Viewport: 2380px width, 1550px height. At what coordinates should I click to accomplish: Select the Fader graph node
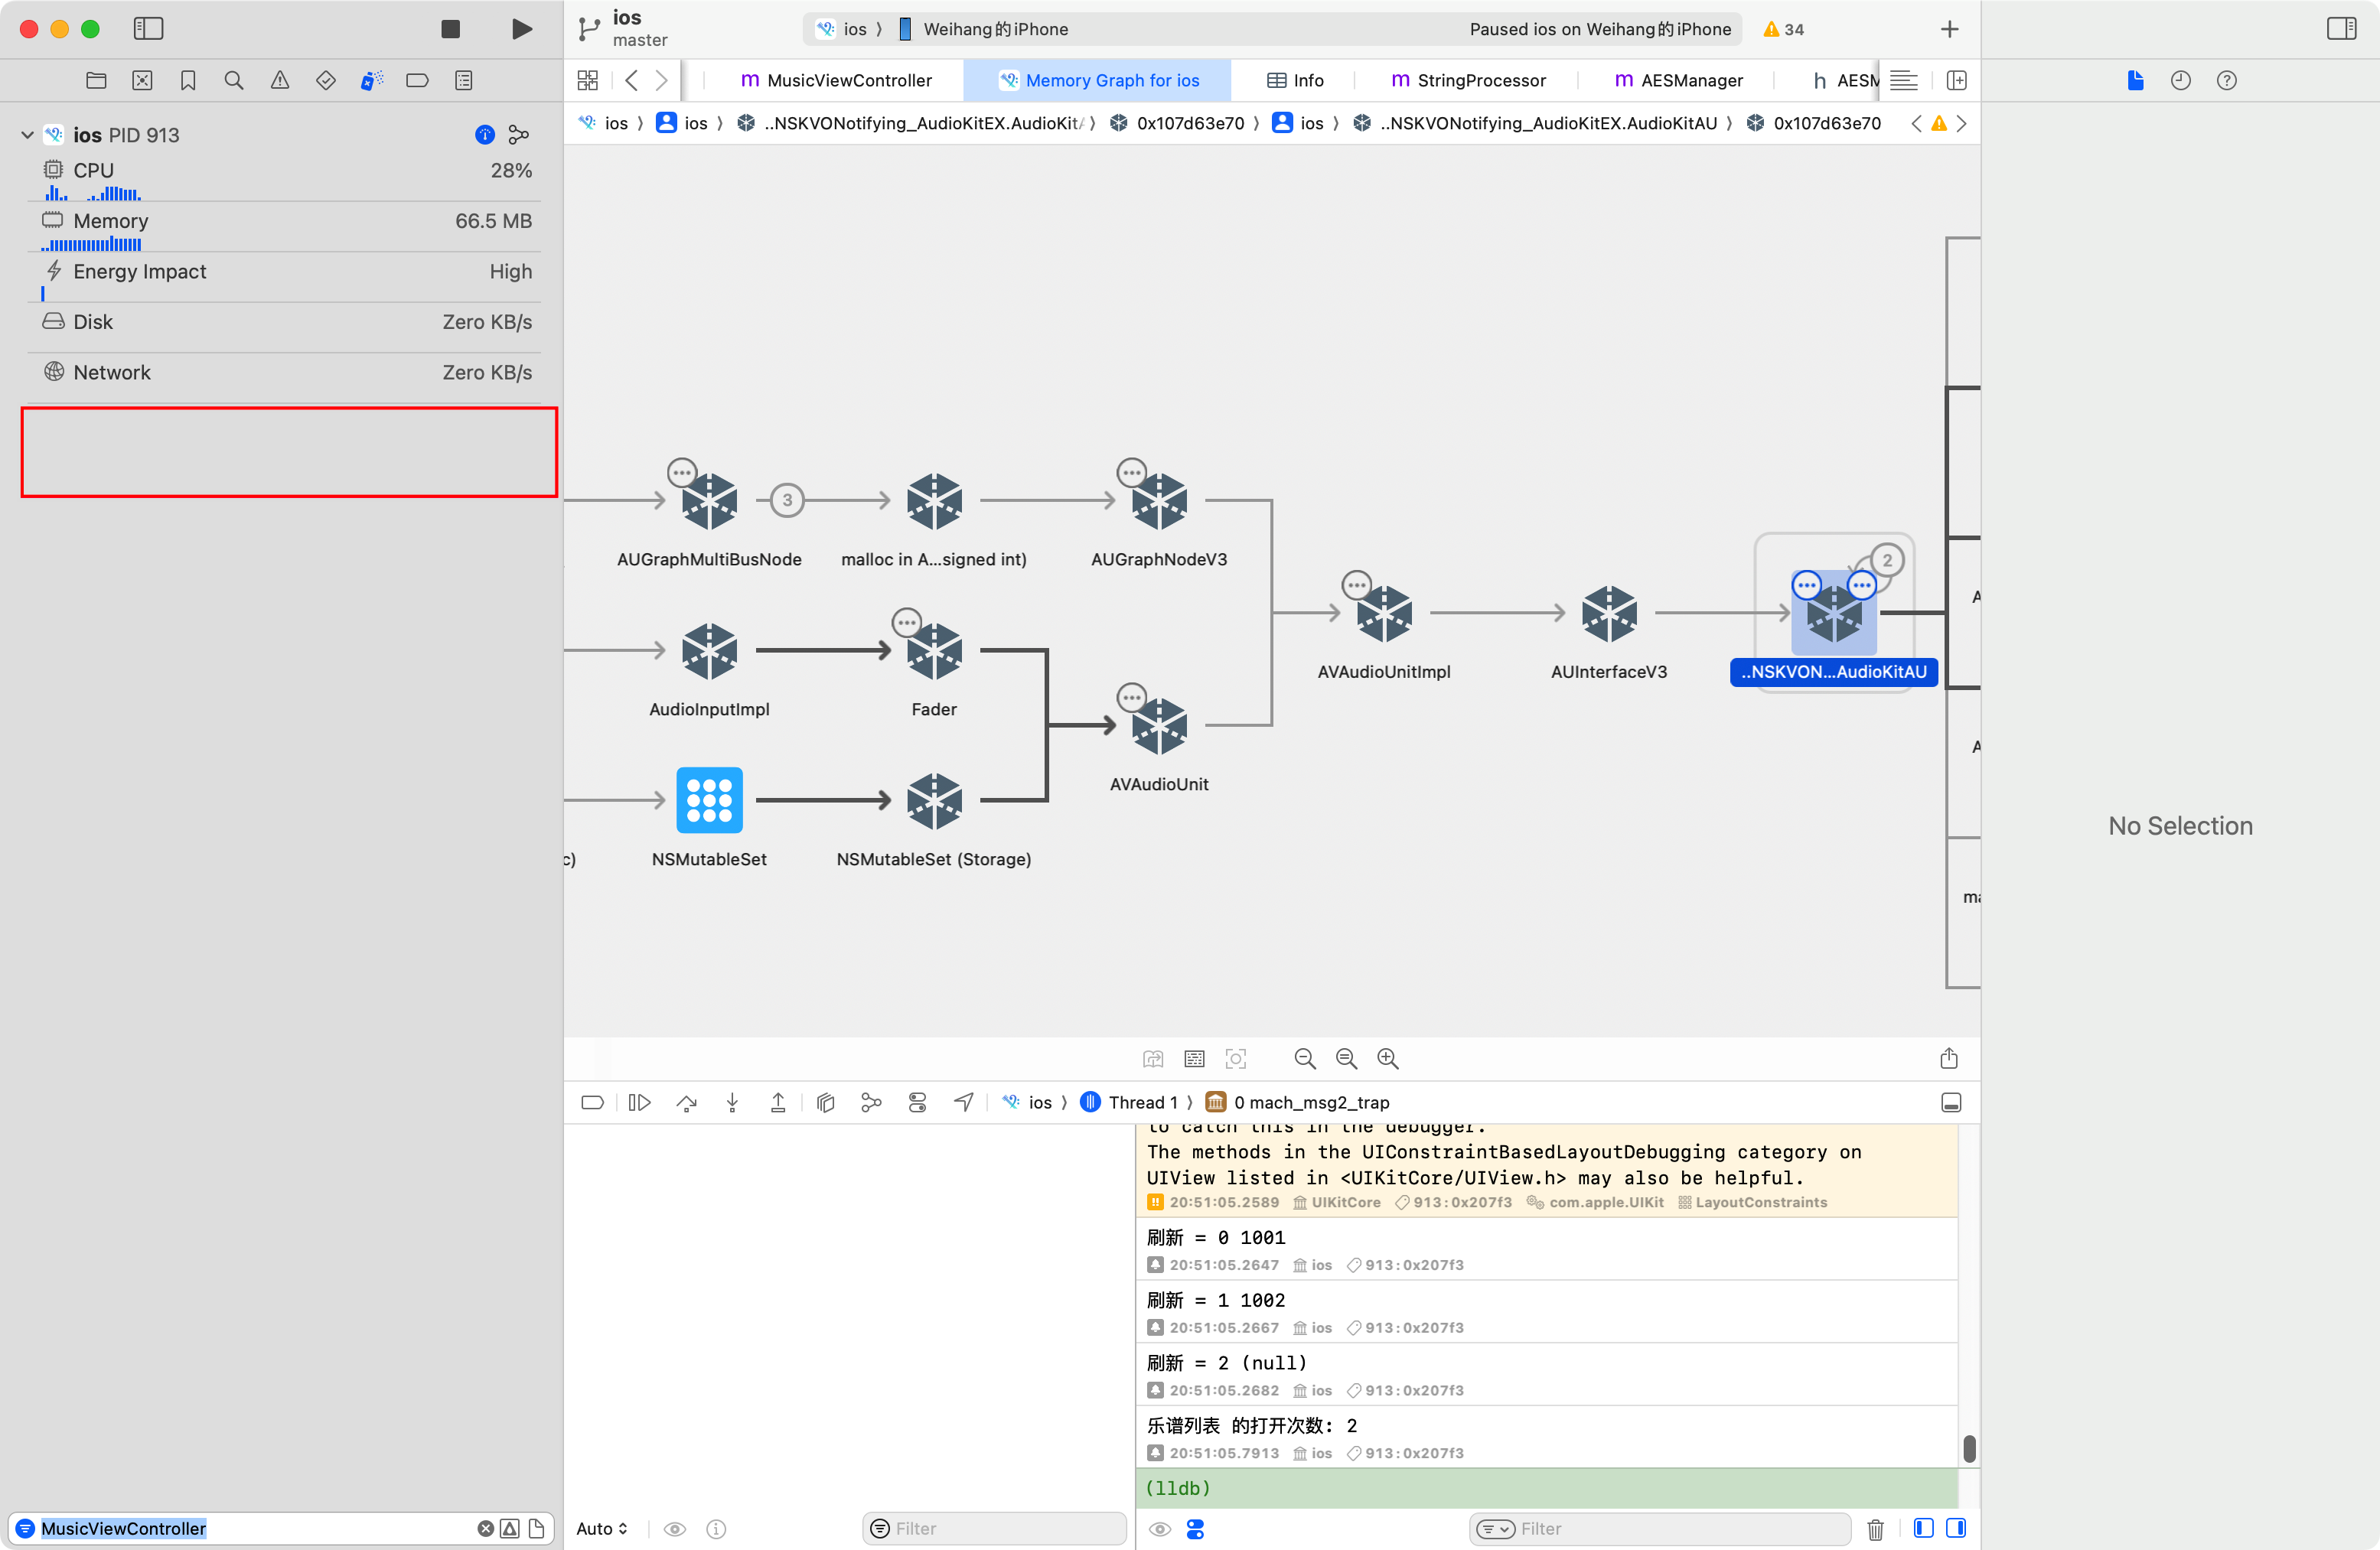point(934,651)
